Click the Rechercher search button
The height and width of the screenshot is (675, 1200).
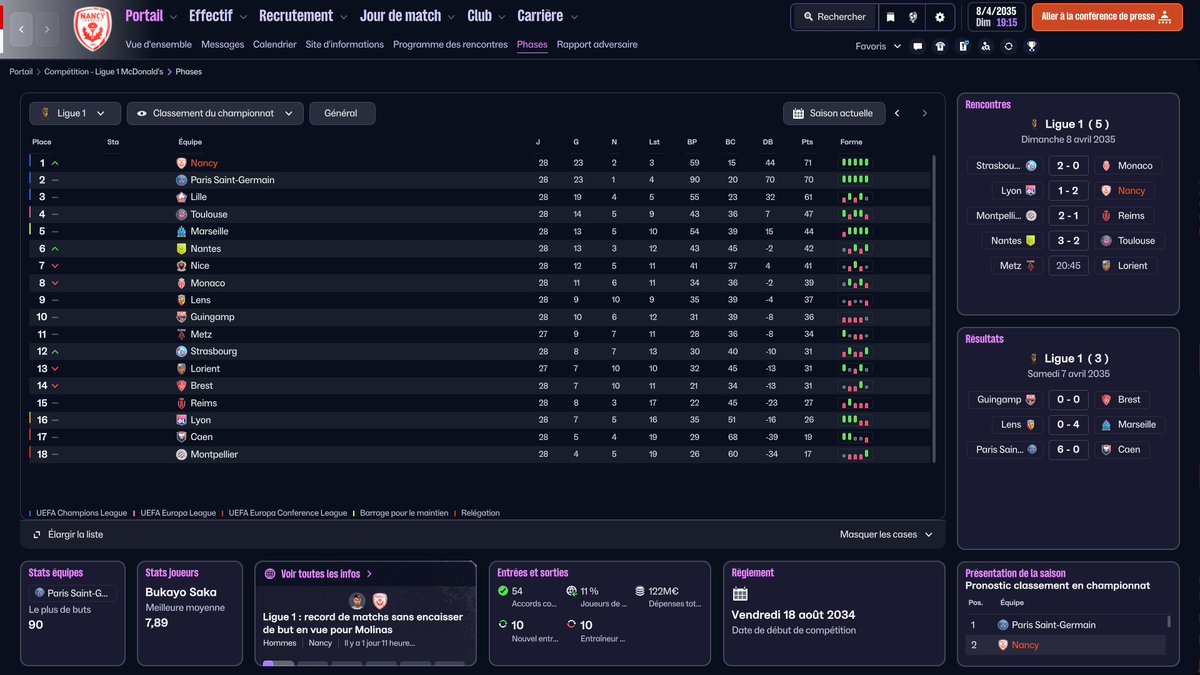click(833, 17)
